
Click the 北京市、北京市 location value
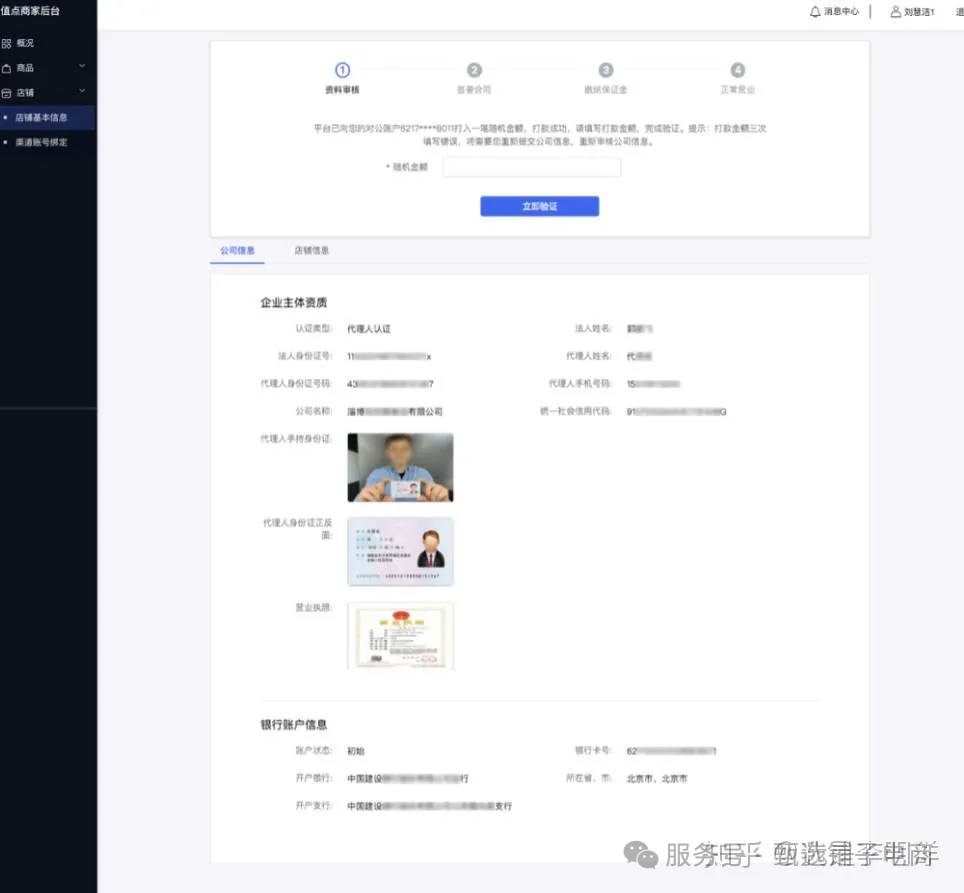point(657,779)
